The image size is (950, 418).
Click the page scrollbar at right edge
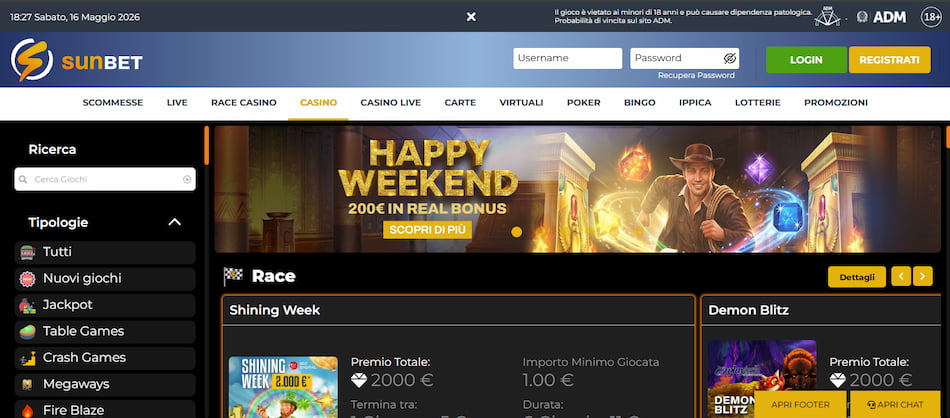pos(947,138)
